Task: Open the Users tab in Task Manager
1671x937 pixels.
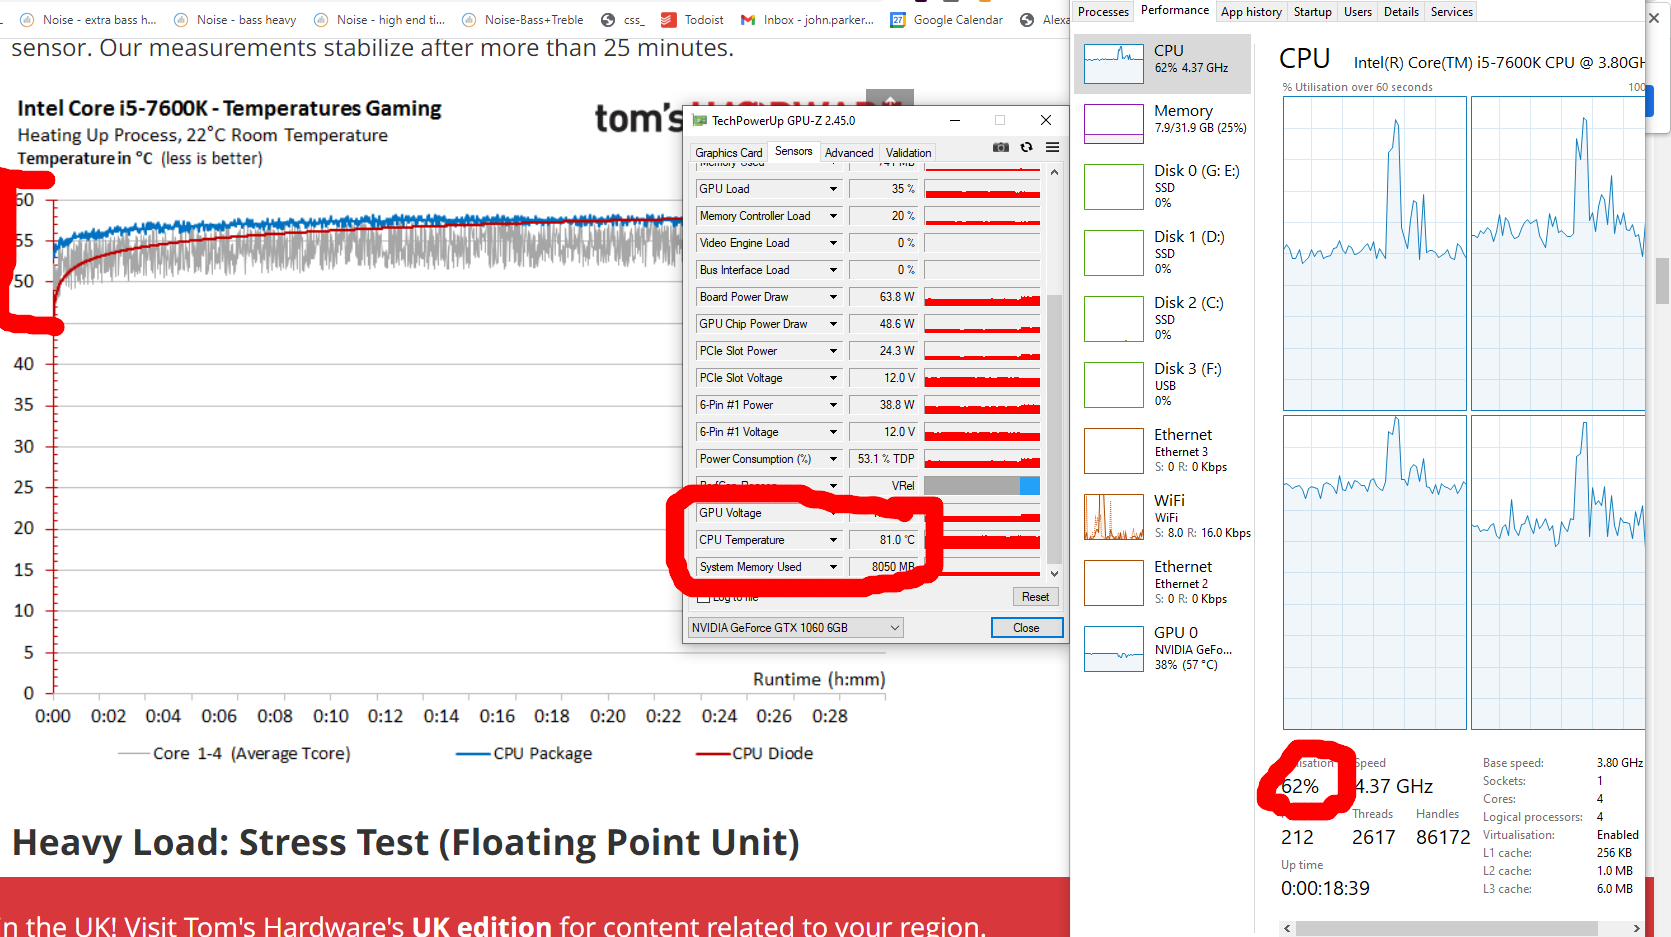Action: click(x=1357, y=12)
